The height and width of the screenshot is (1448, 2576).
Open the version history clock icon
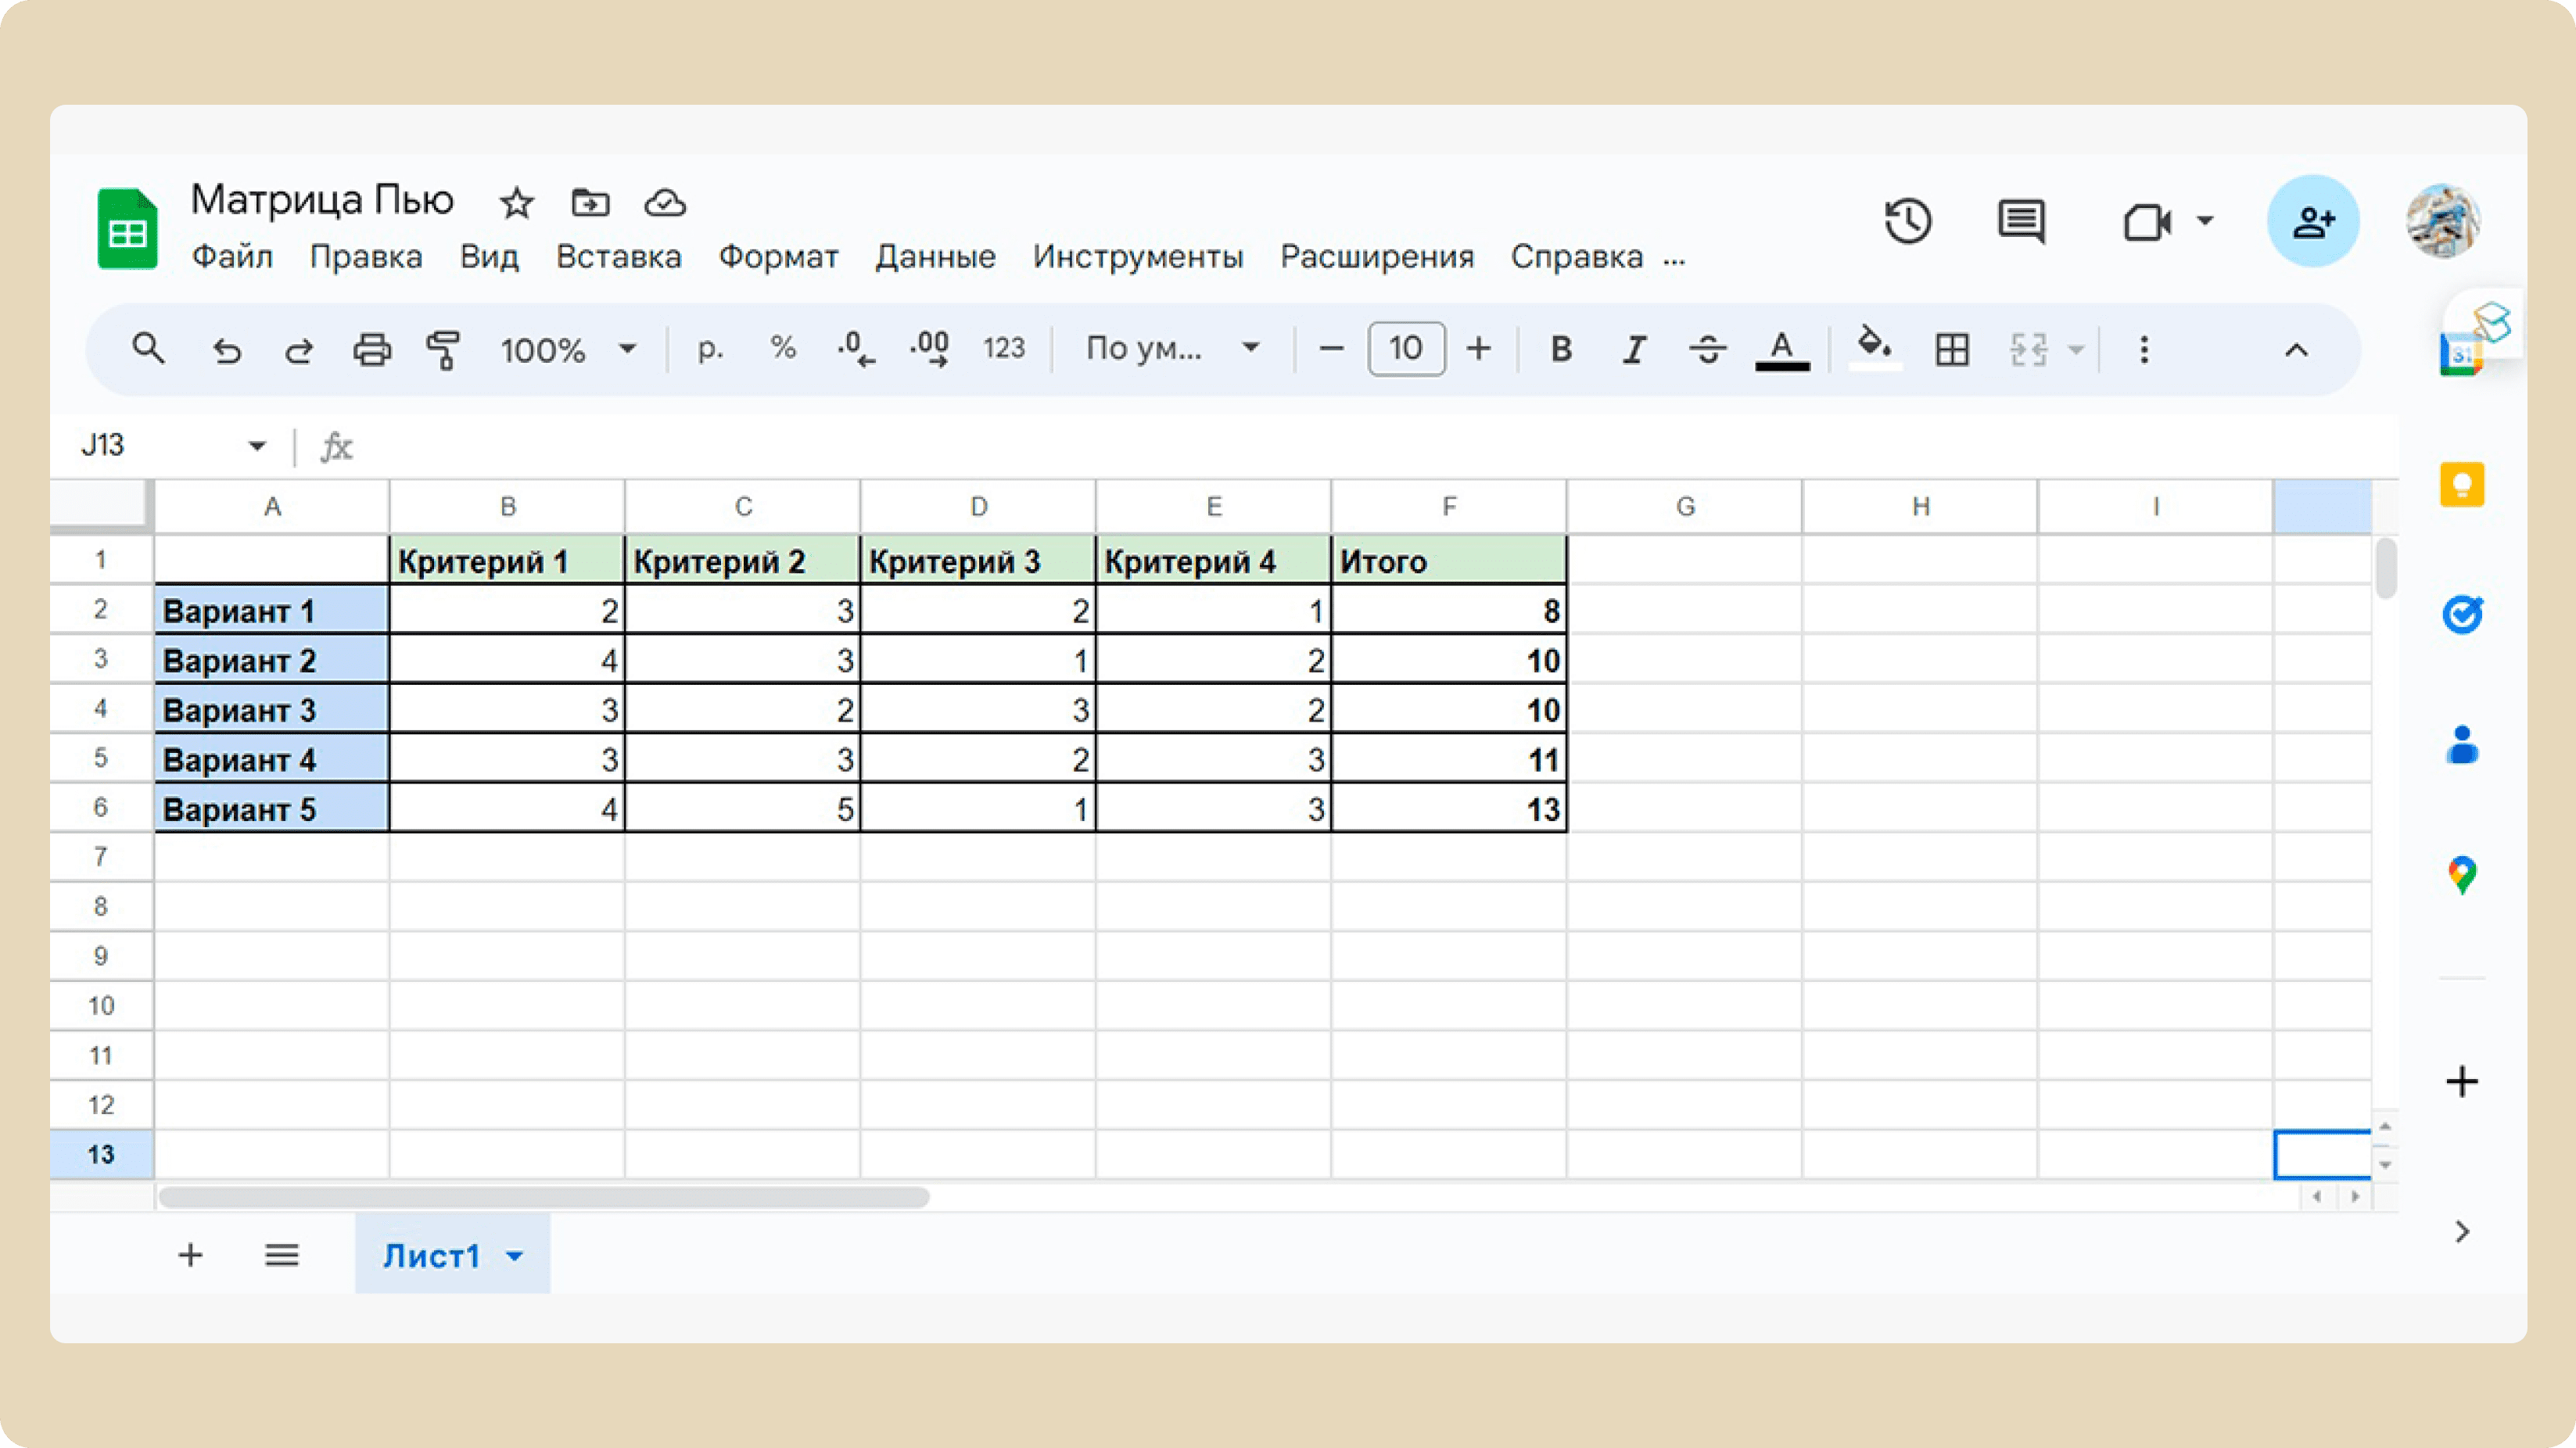coord(1908,221)
